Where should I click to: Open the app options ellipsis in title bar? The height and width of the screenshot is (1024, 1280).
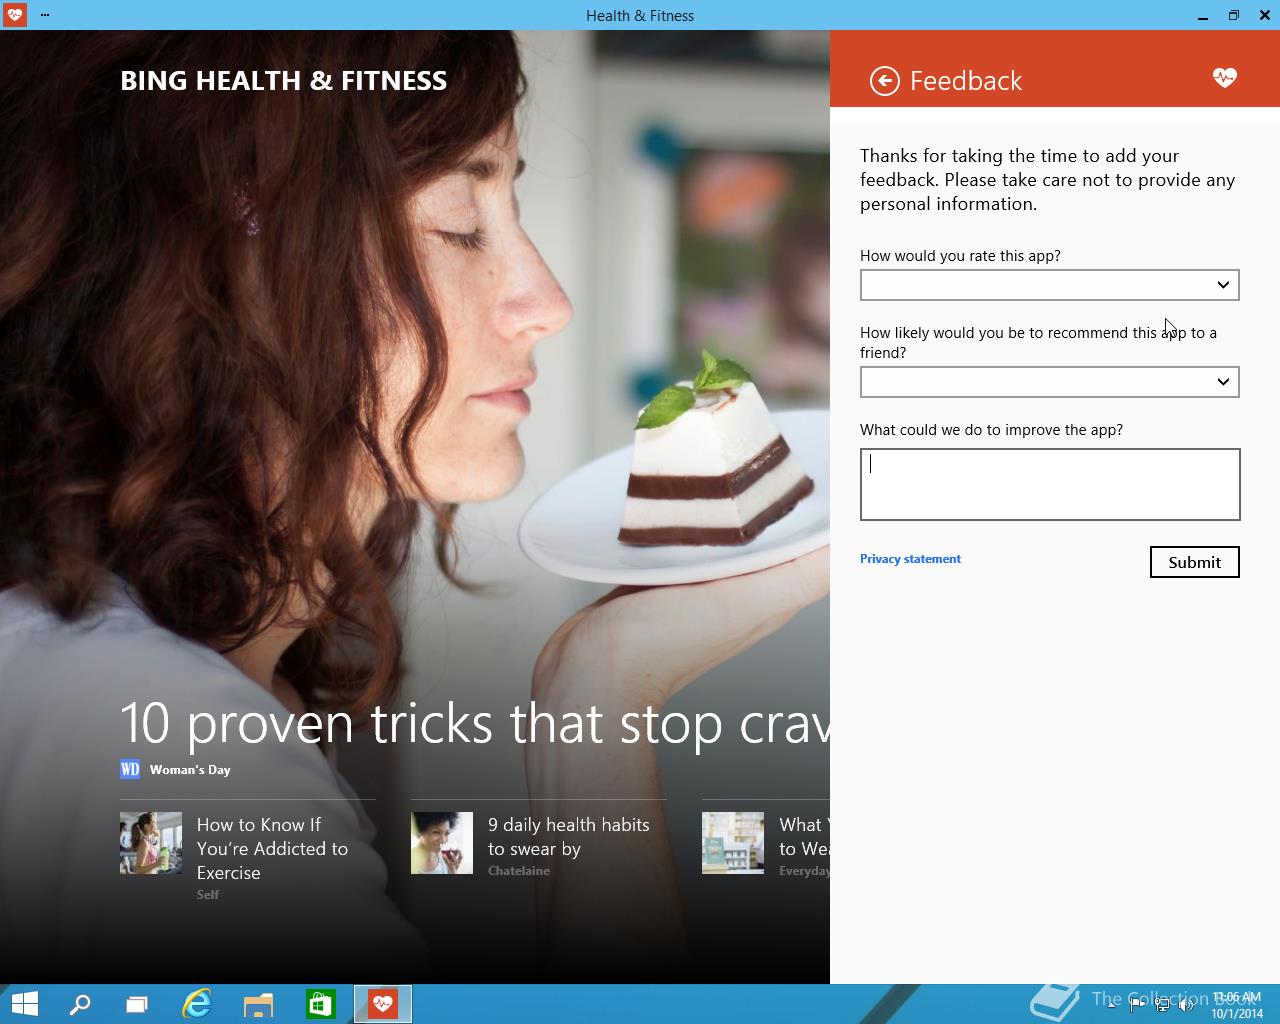(x=45, y=15)
